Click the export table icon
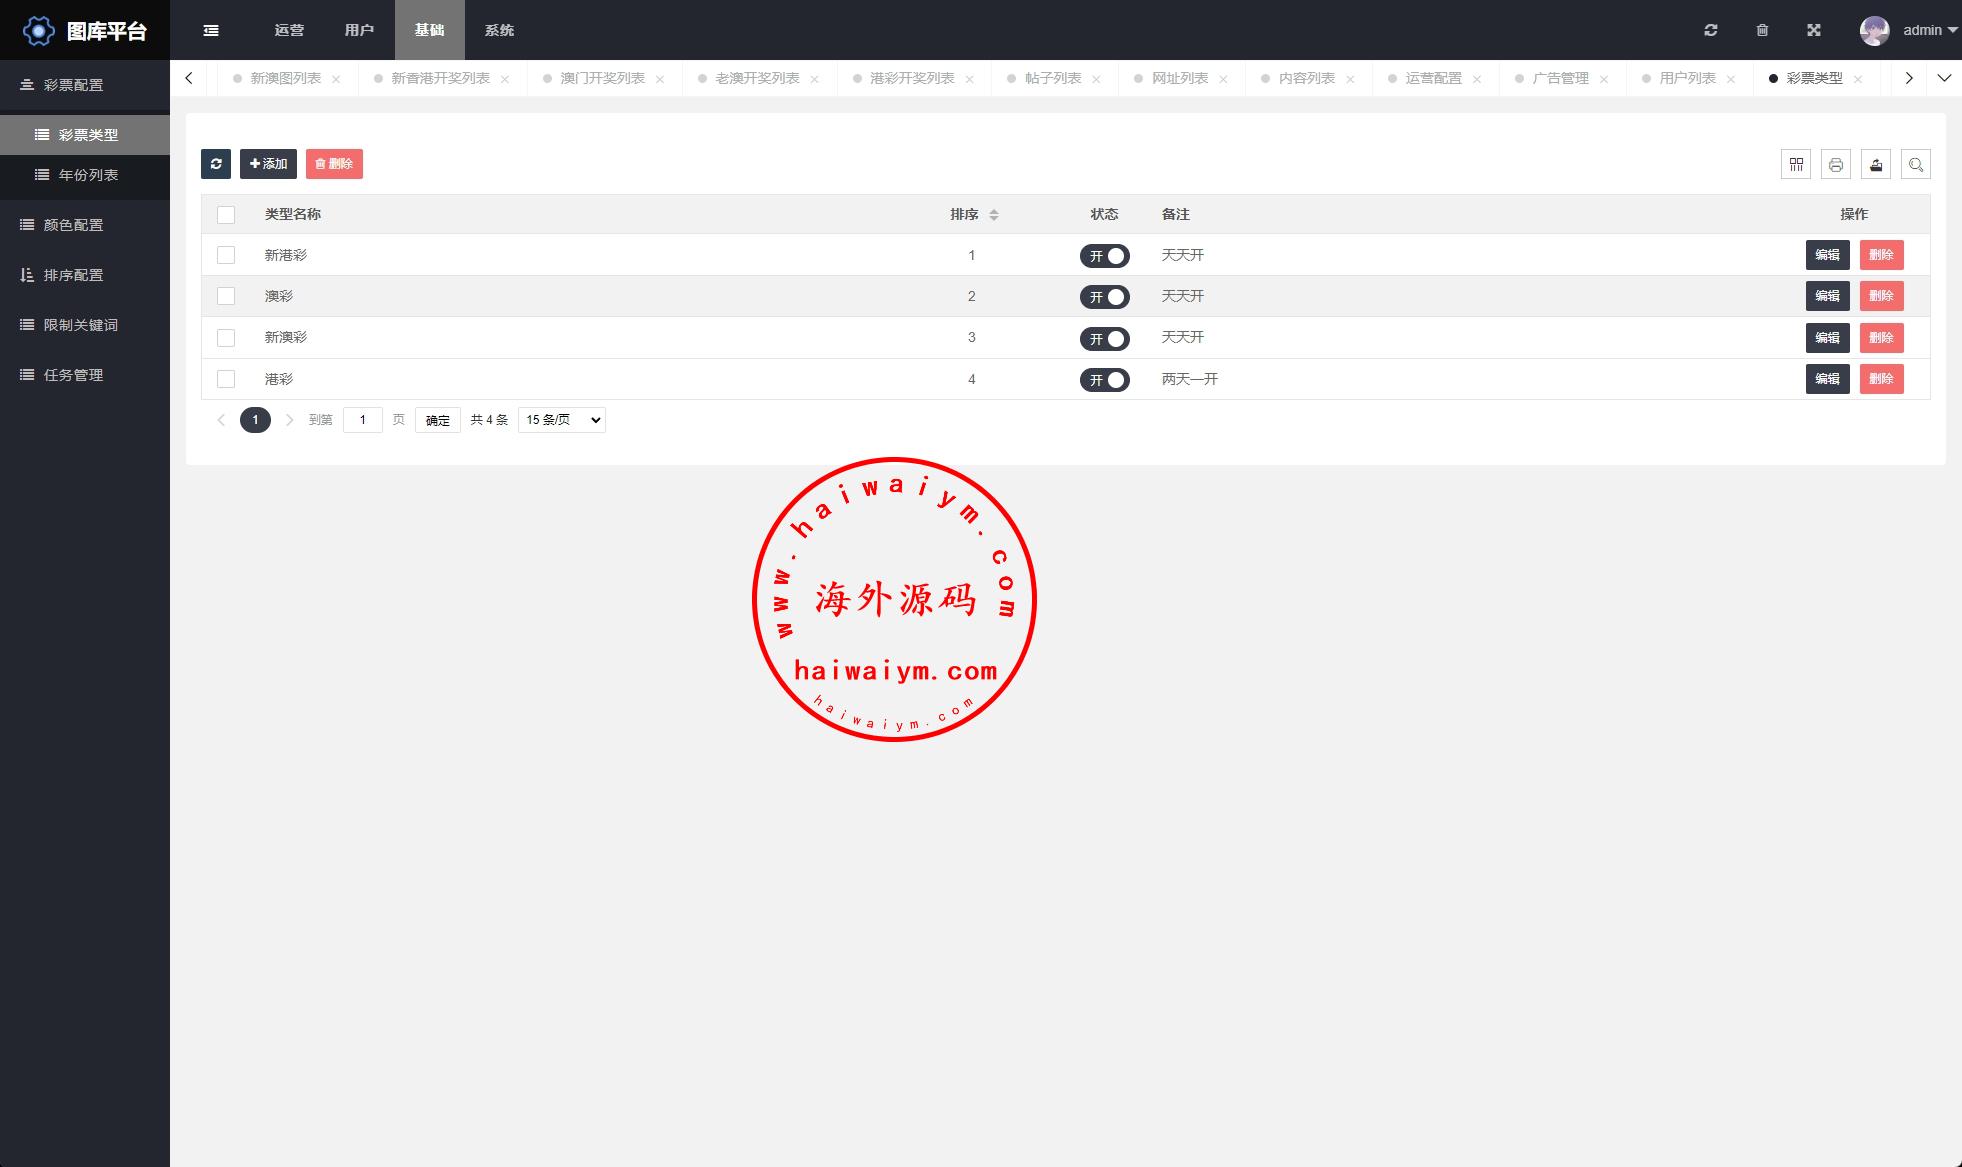The image size is (1962, 1167). click(x=1876, y=164)
